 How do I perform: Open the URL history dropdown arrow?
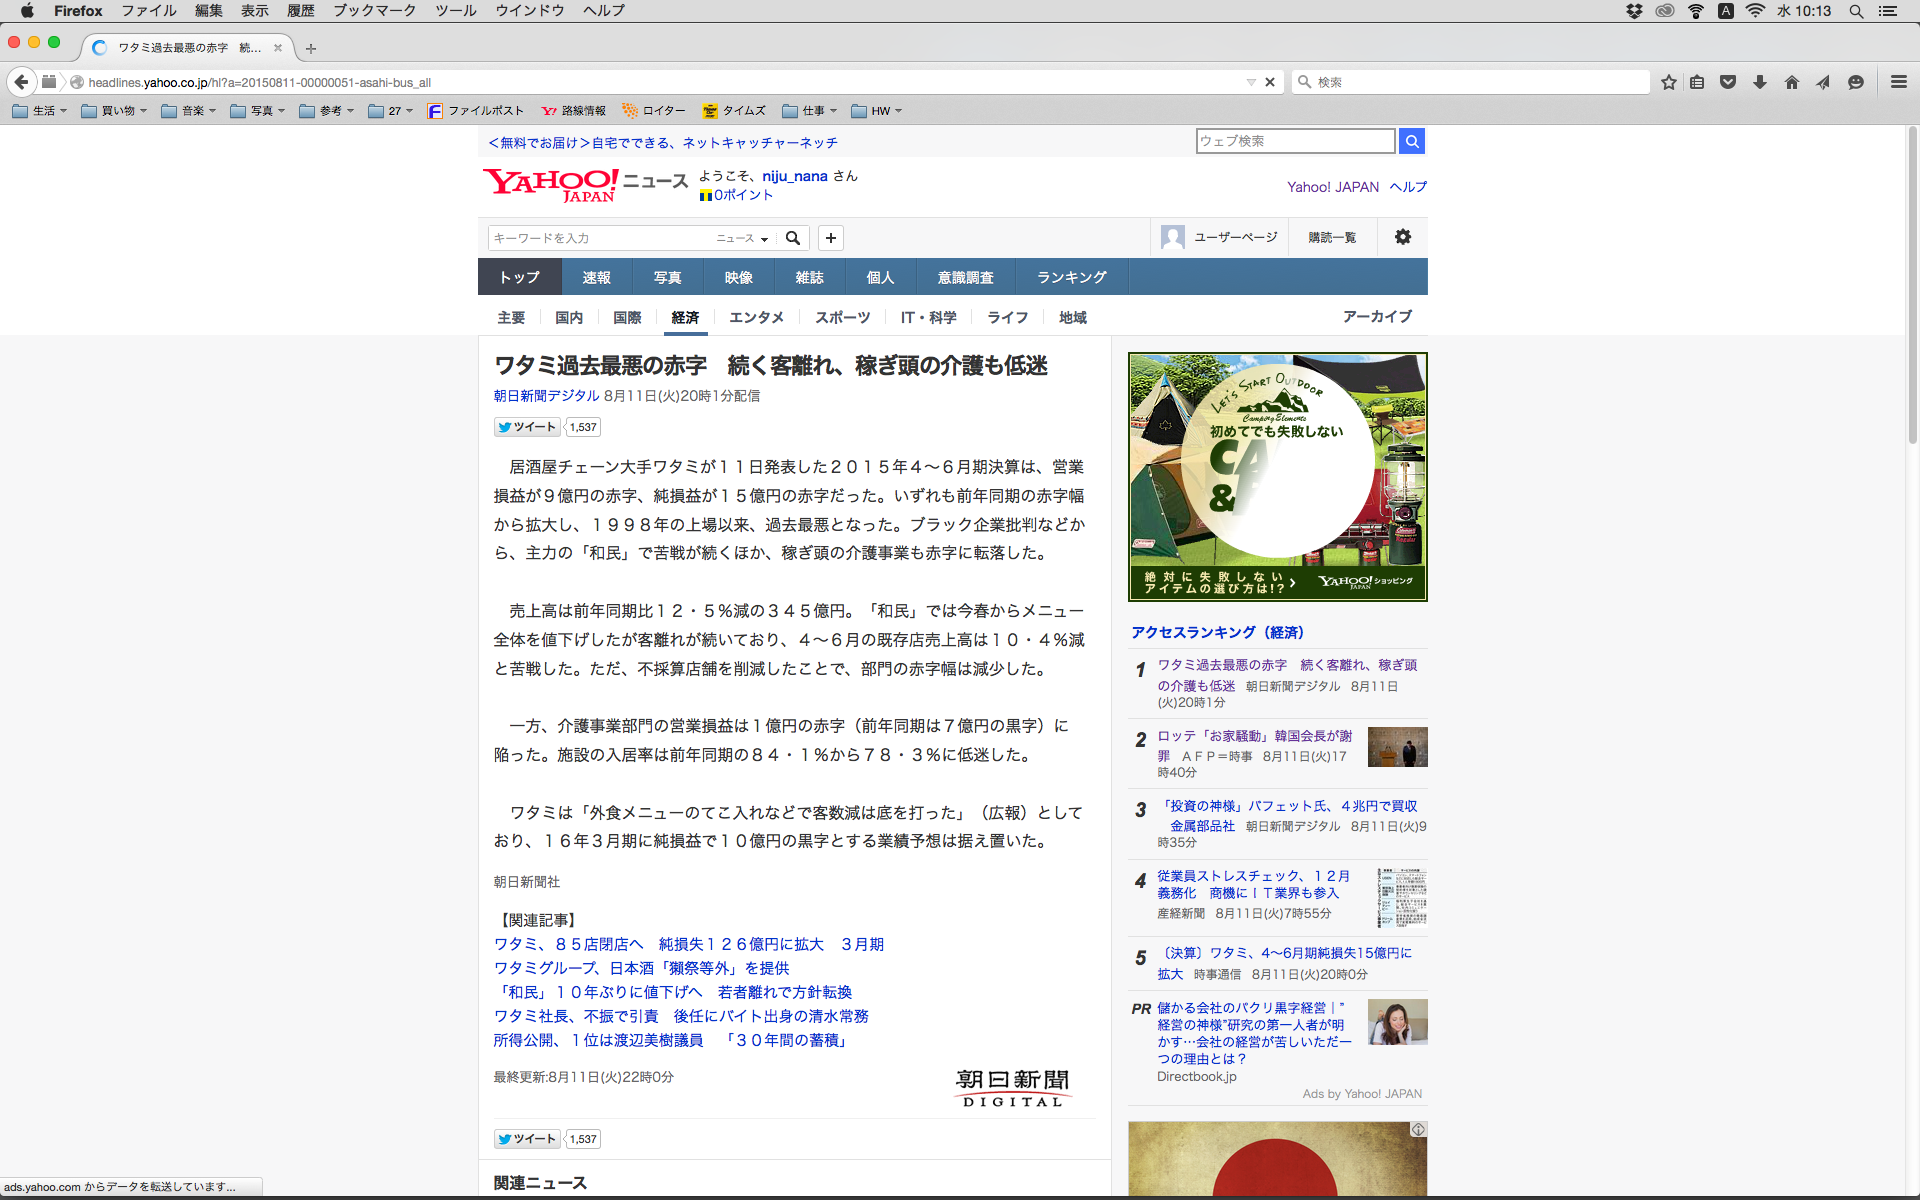coord(1250,82)
